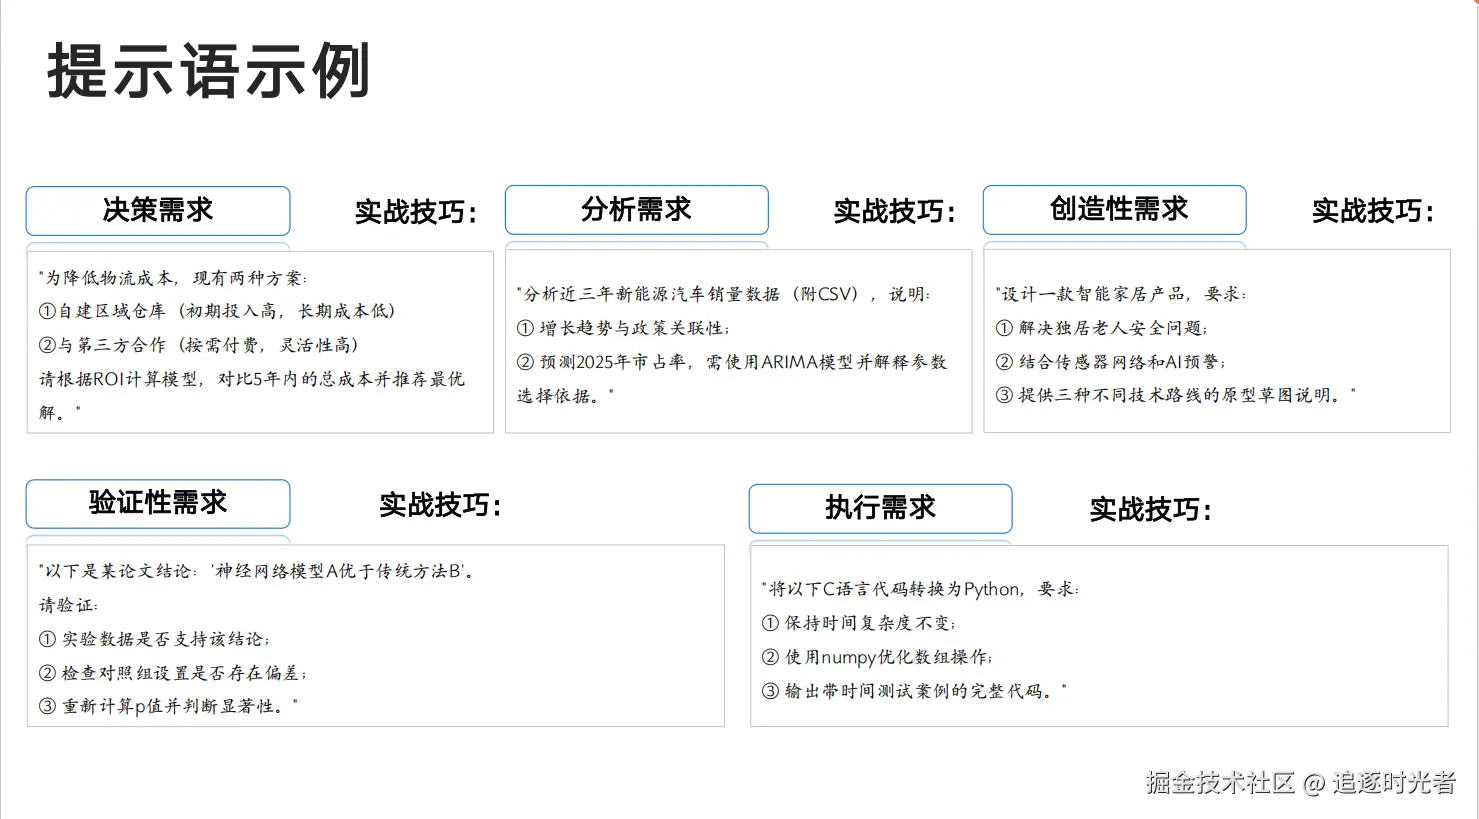The width and height of the screenshot is (1479, 819).
Task: Click the line ③ 提供三种不同技术路线的原型草图说明
Action: (x=1175, y=395)
